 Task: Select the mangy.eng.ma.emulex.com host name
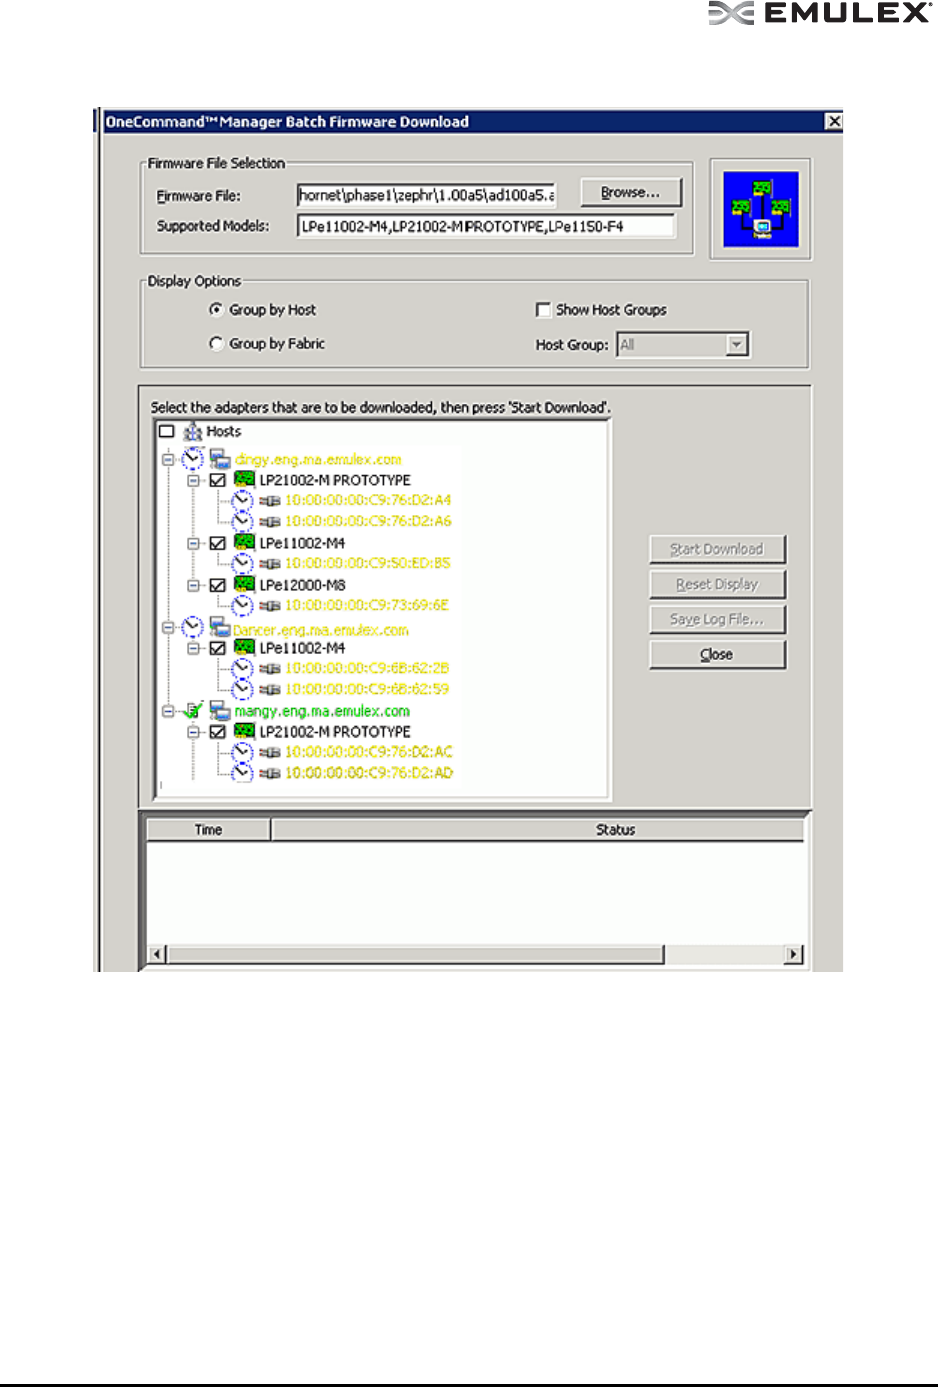[x=322, y=711]
